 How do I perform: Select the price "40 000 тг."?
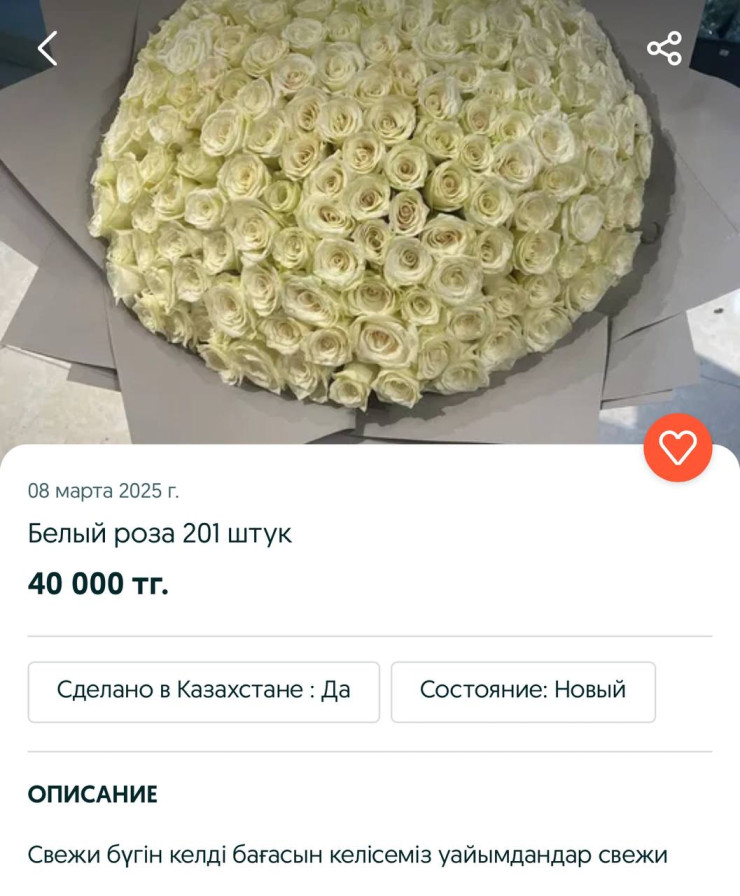click(x=98, y=583)
